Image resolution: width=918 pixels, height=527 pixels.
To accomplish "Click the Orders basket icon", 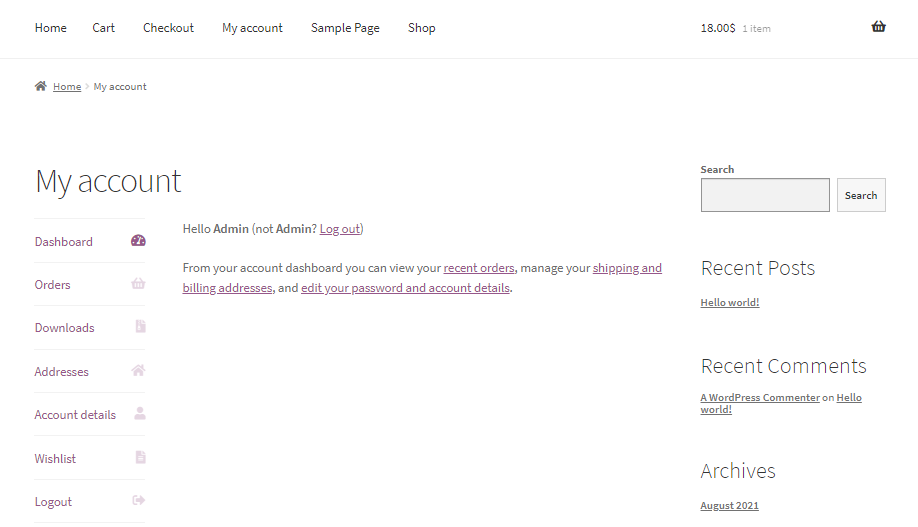I will (138, 283).
